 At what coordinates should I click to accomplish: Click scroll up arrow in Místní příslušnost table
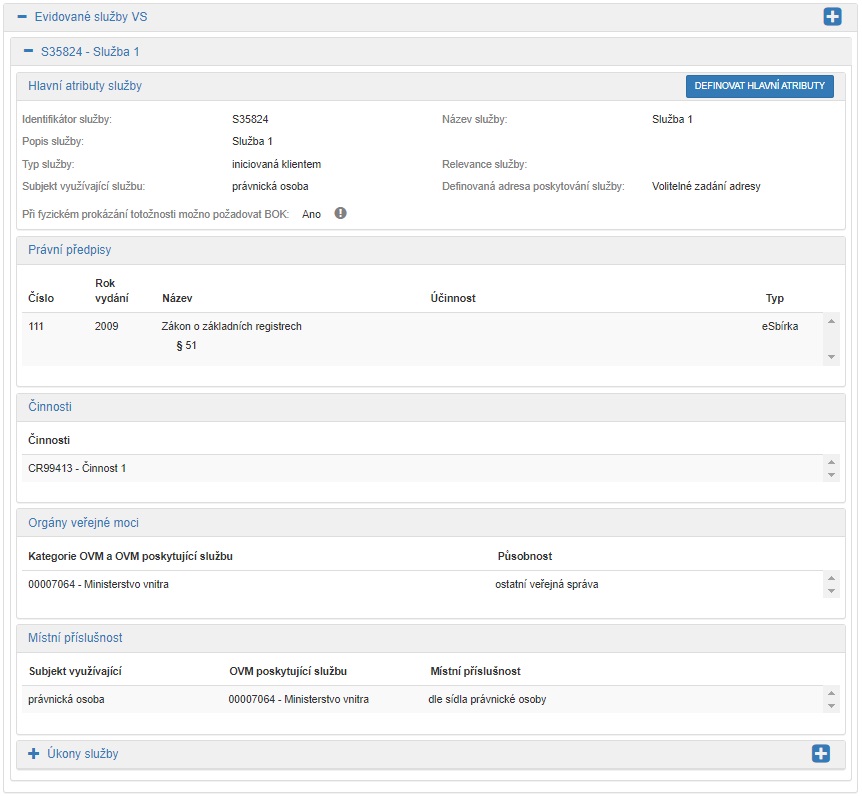tap(830, 693)
